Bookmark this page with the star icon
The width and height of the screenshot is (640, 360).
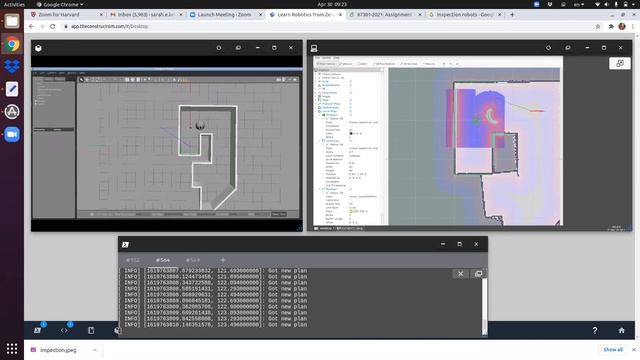(x=598, y=26)
